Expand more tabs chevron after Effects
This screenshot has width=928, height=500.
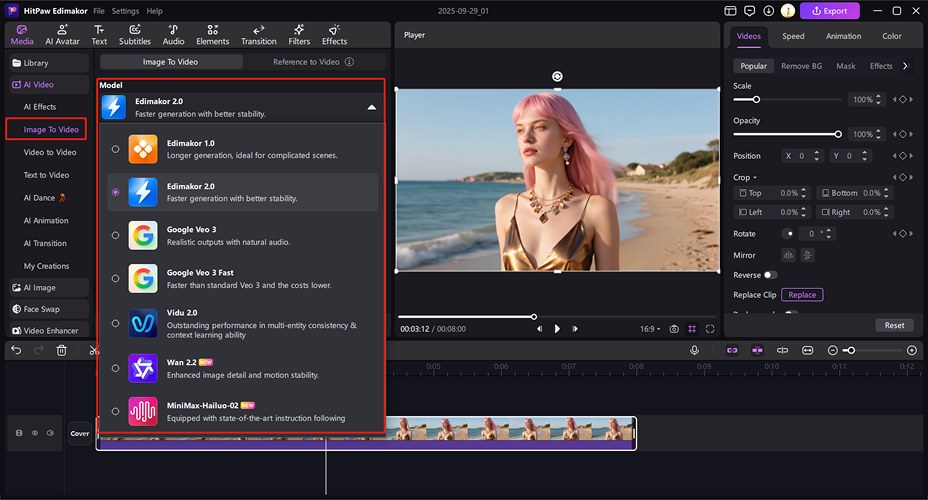[x=905, y=66]
